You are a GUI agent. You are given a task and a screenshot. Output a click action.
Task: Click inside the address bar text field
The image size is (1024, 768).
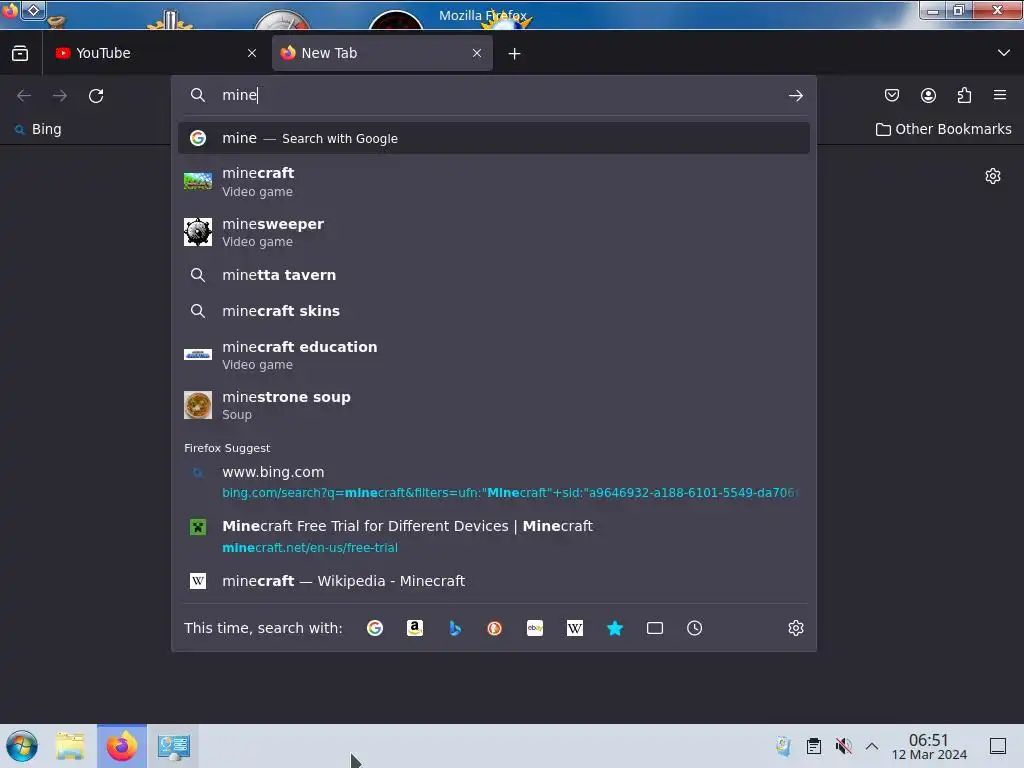tap(496, 95)
